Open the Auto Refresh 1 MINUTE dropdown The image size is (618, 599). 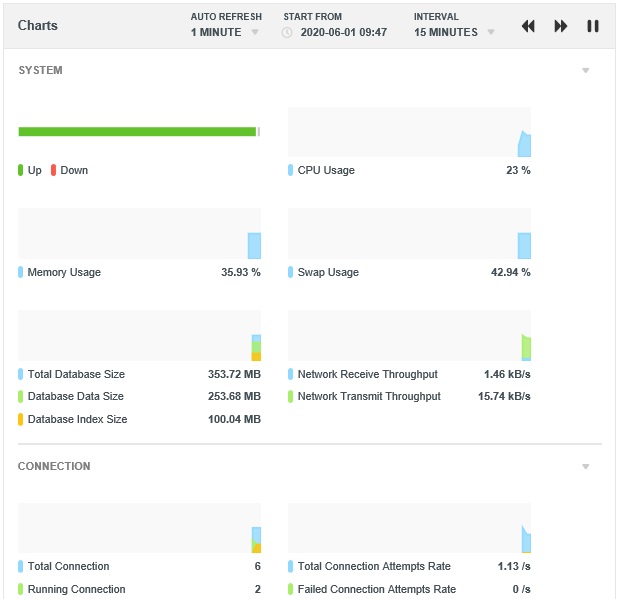pyautogui.click(x=225, y=32)
